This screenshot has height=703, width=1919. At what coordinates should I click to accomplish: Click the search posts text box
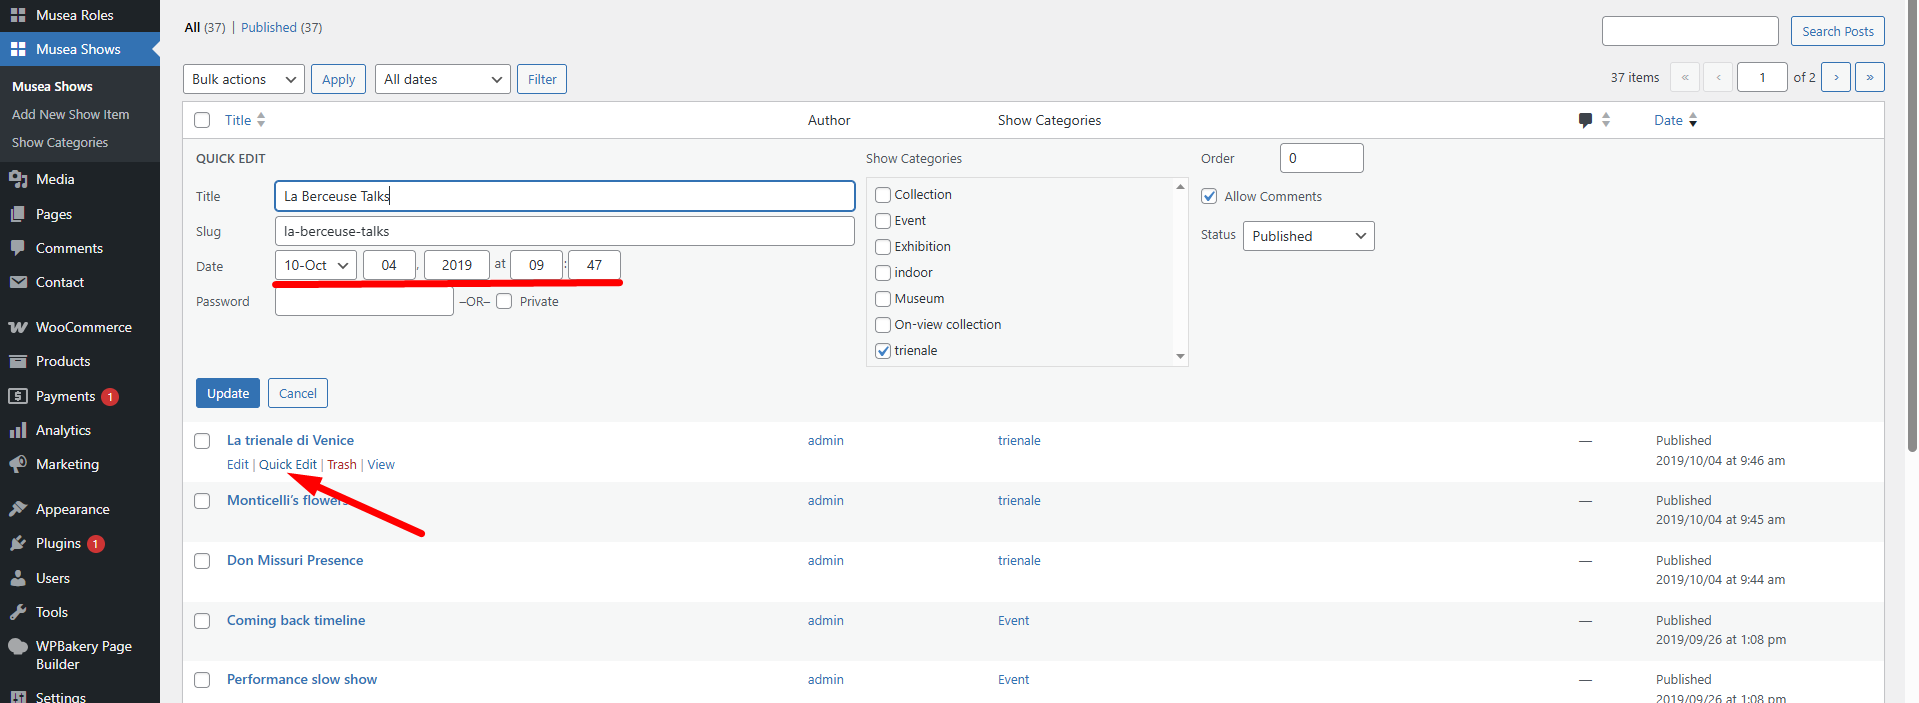[1690, 31]
